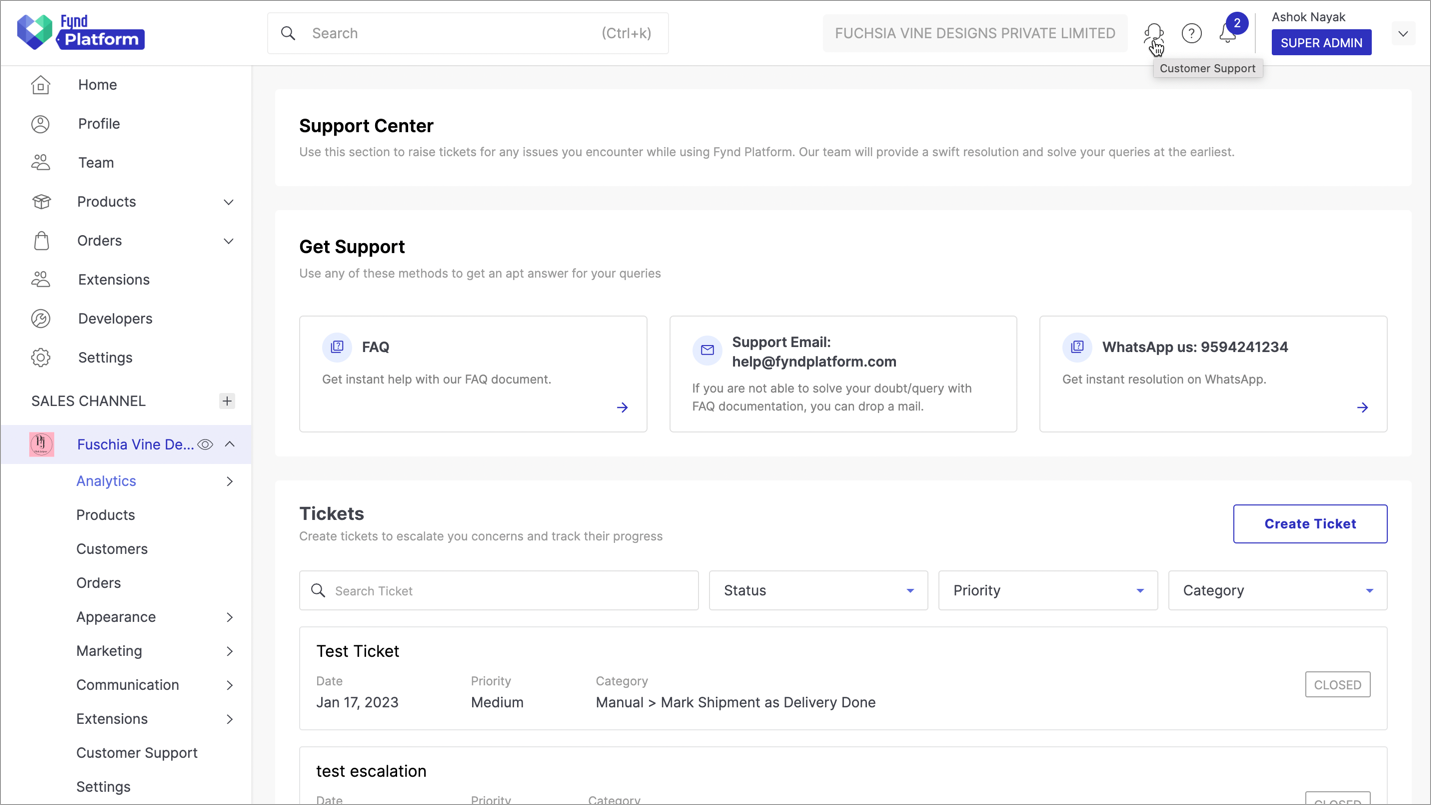Click the FAQ document icon

point(337,347)
